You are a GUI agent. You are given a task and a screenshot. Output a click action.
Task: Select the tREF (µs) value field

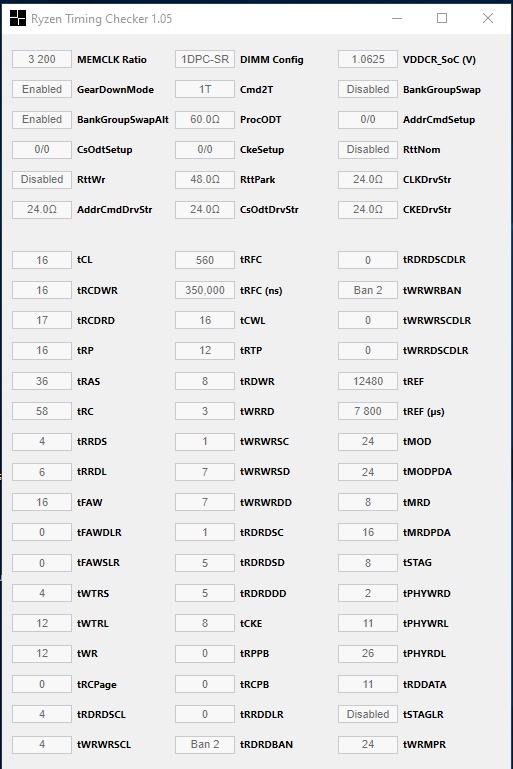pyautogui.click(x=368, y=411)
